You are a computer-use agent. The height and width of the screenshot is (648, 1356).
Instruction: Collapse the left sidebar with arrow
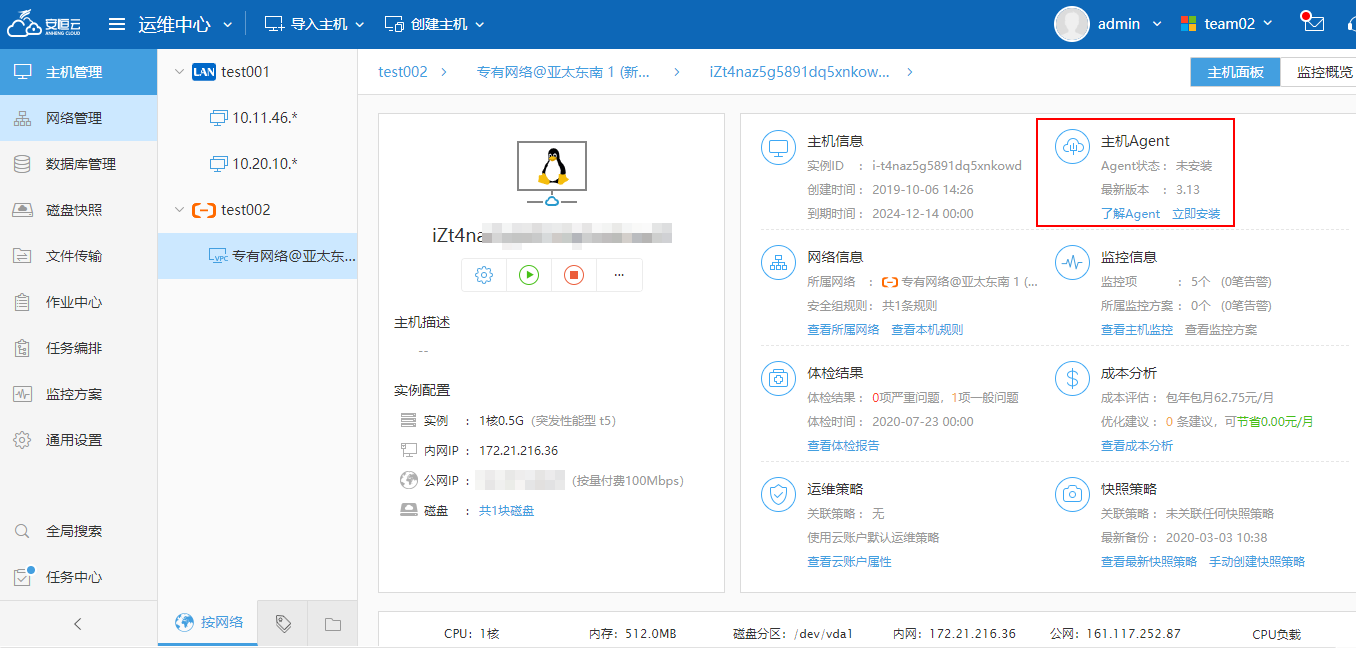click(x=78, y=624)
